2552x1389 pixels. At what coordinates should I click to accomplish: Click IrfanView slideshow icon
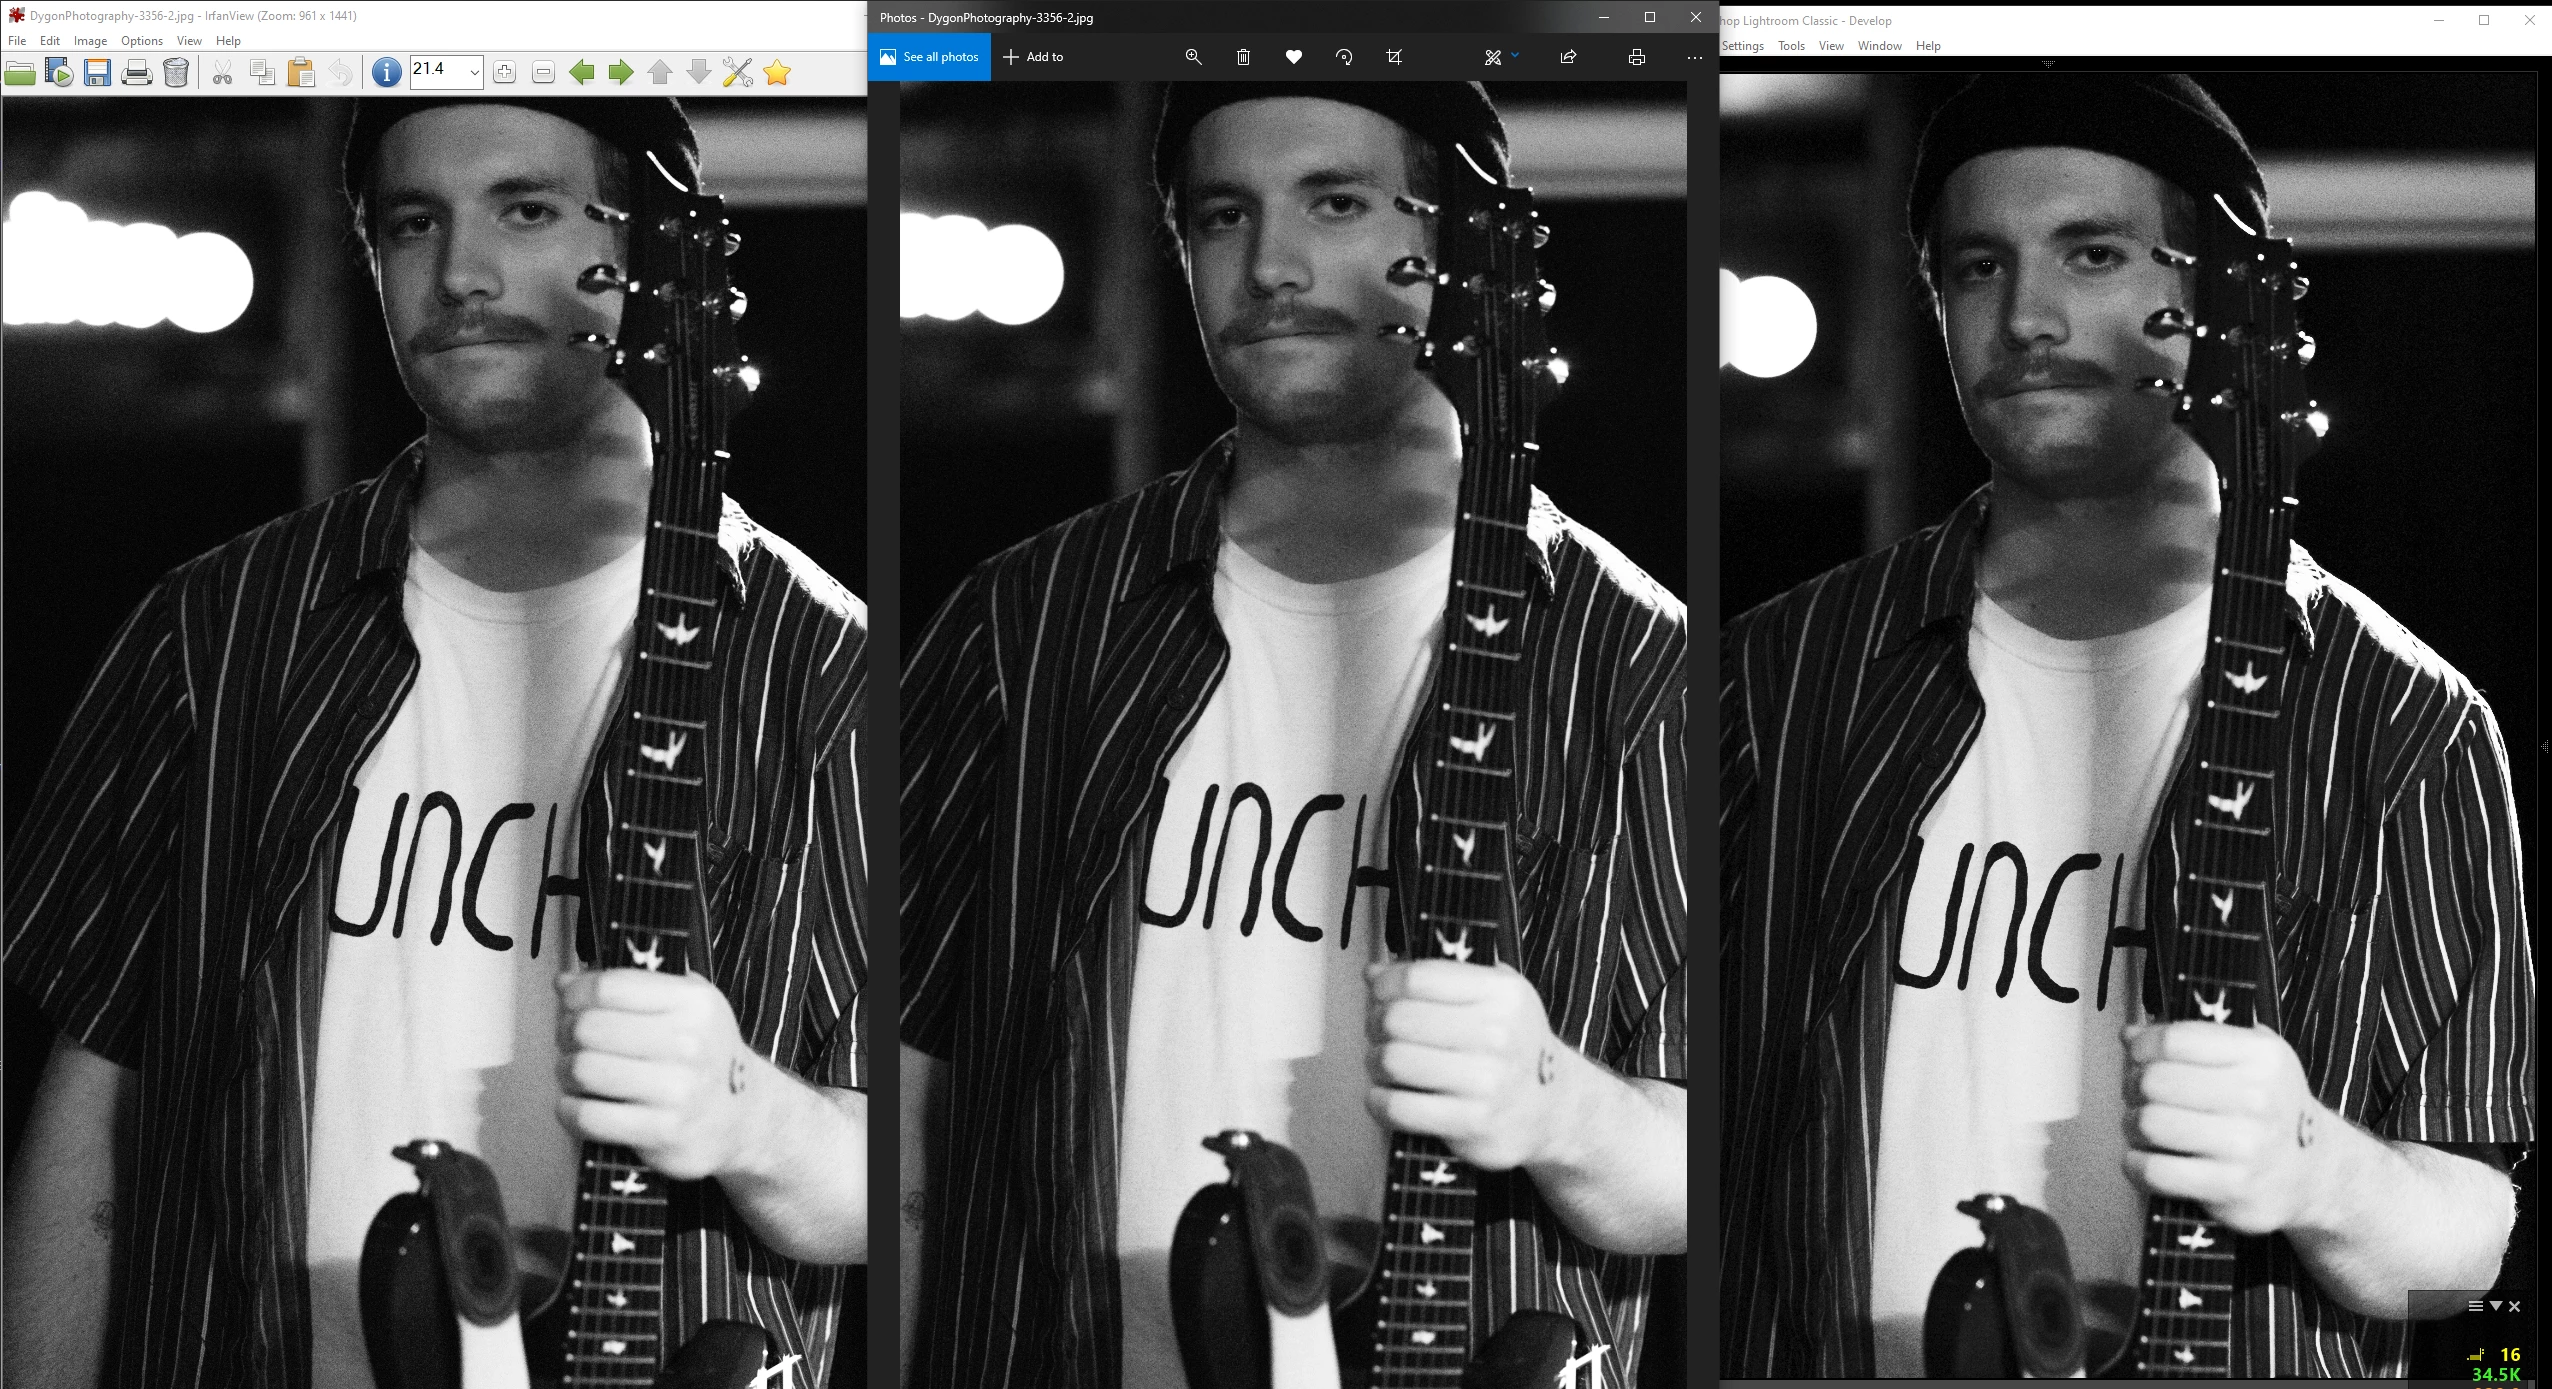tap(59, 72)
